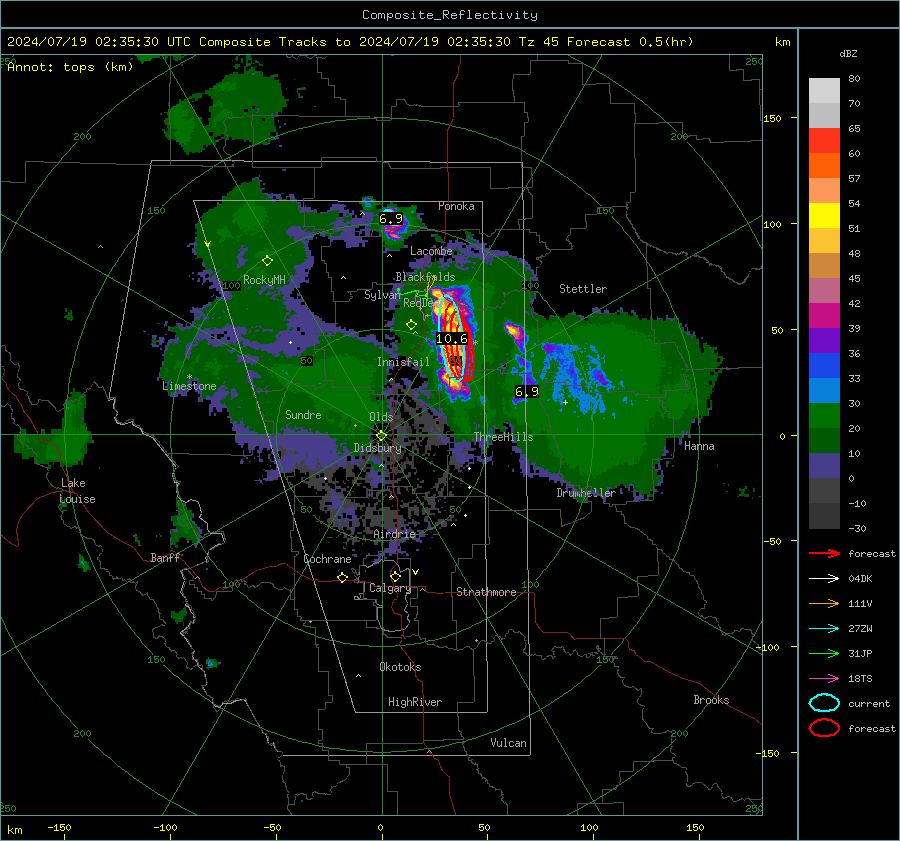Screen dimensions: 900x841
Task: Click the ThreeHills label
Action: pyautogui.click(x=503, y=437)
